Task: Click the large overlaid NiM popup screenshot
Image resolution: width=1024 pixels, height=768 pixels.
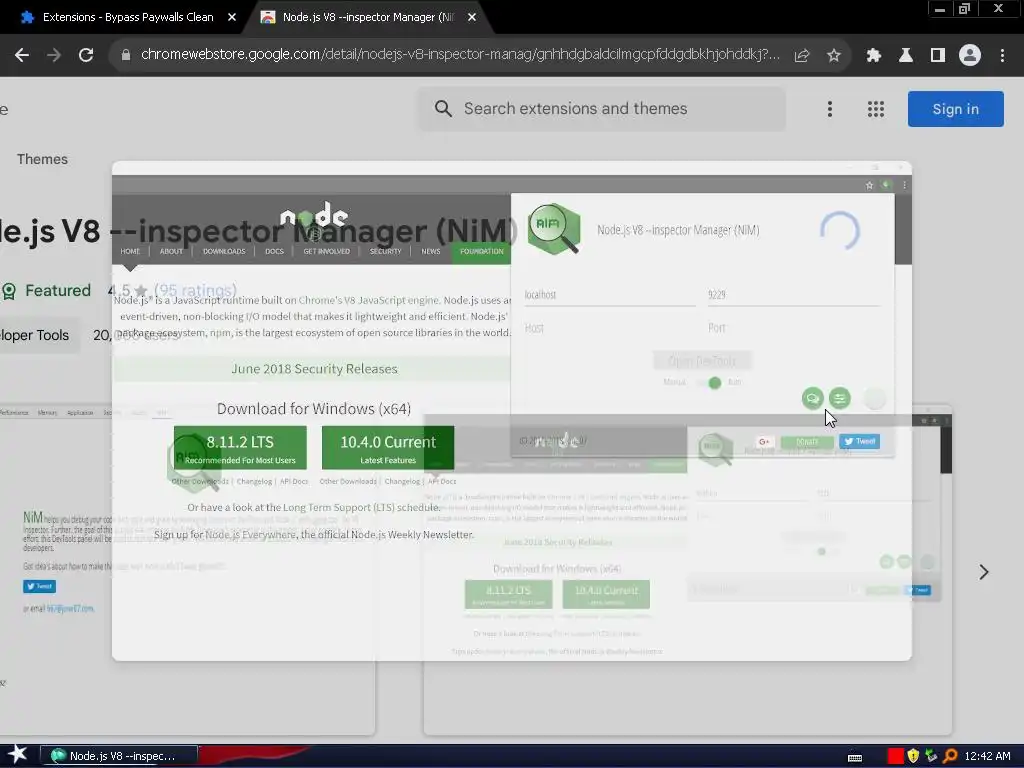Action: [x=511, y=411]
